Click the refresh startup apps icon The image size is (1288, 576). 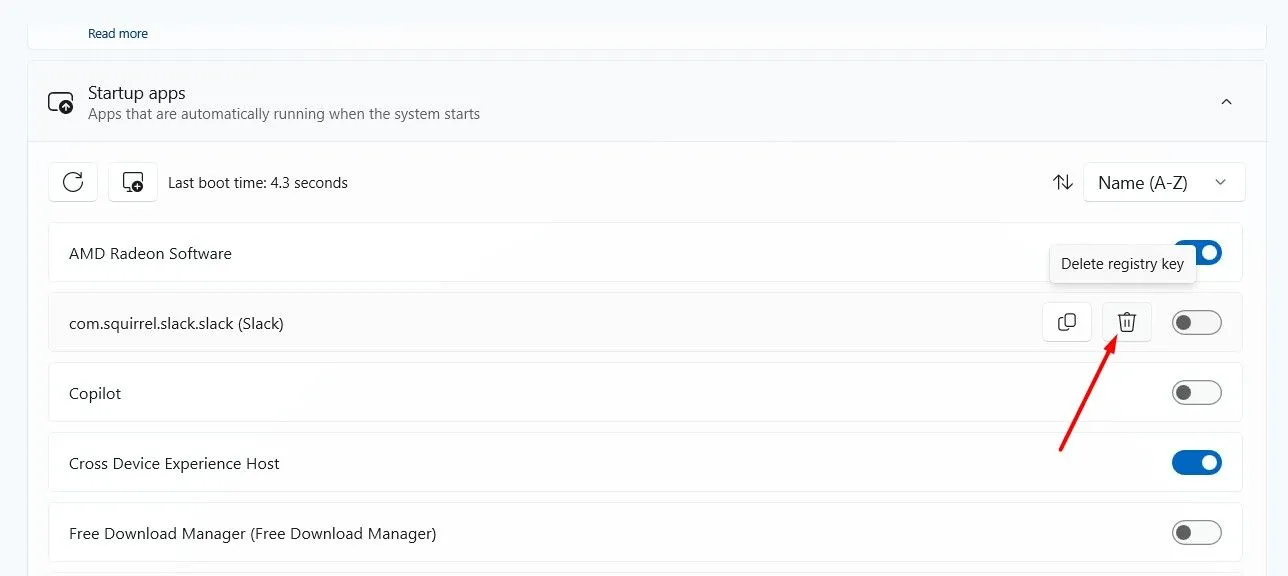point(73,182)
